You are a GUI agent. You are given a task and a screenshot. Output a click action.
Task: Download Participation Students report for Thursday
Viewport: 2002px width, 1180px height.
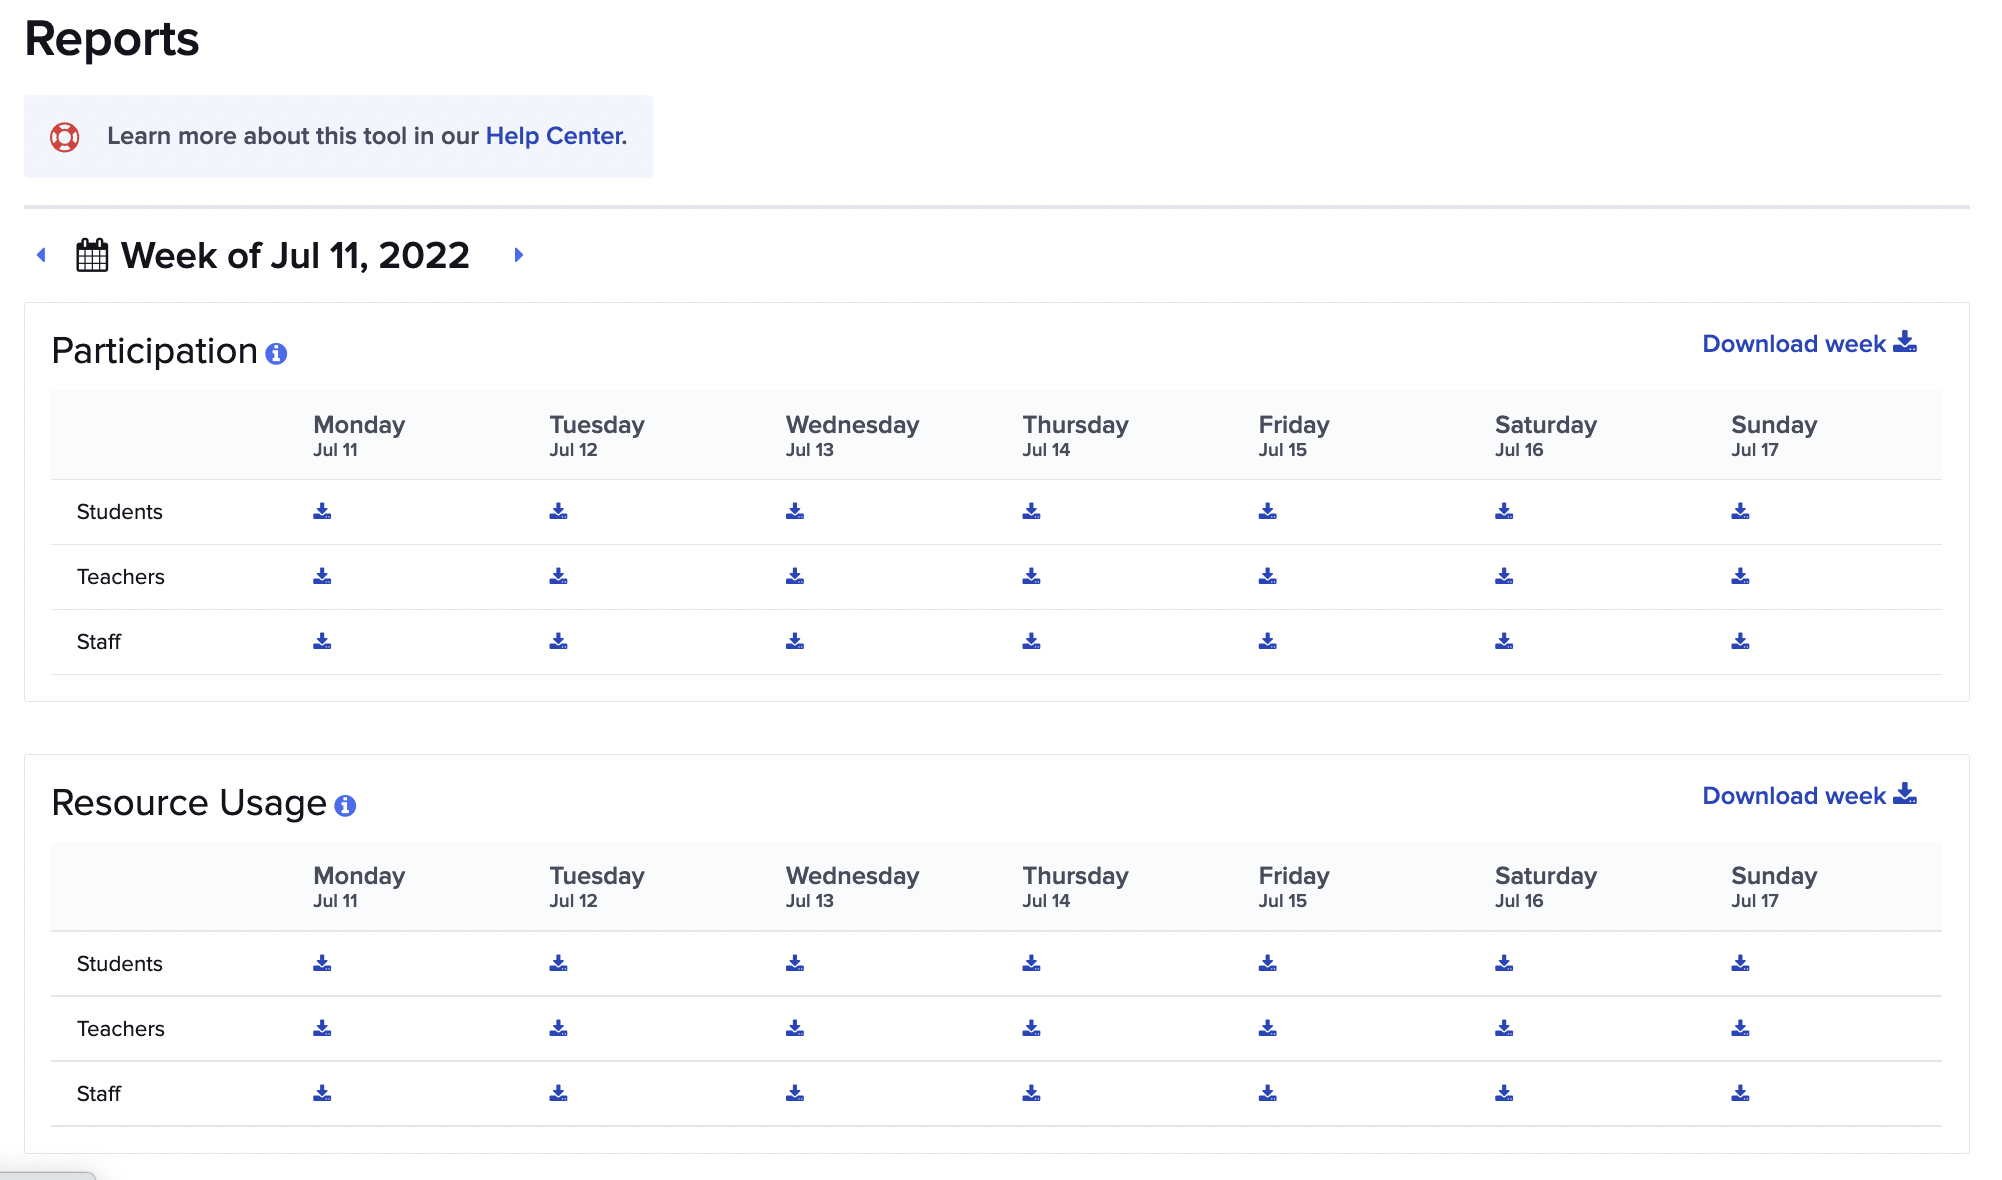pyautogui.click(x=1031, y=511)
